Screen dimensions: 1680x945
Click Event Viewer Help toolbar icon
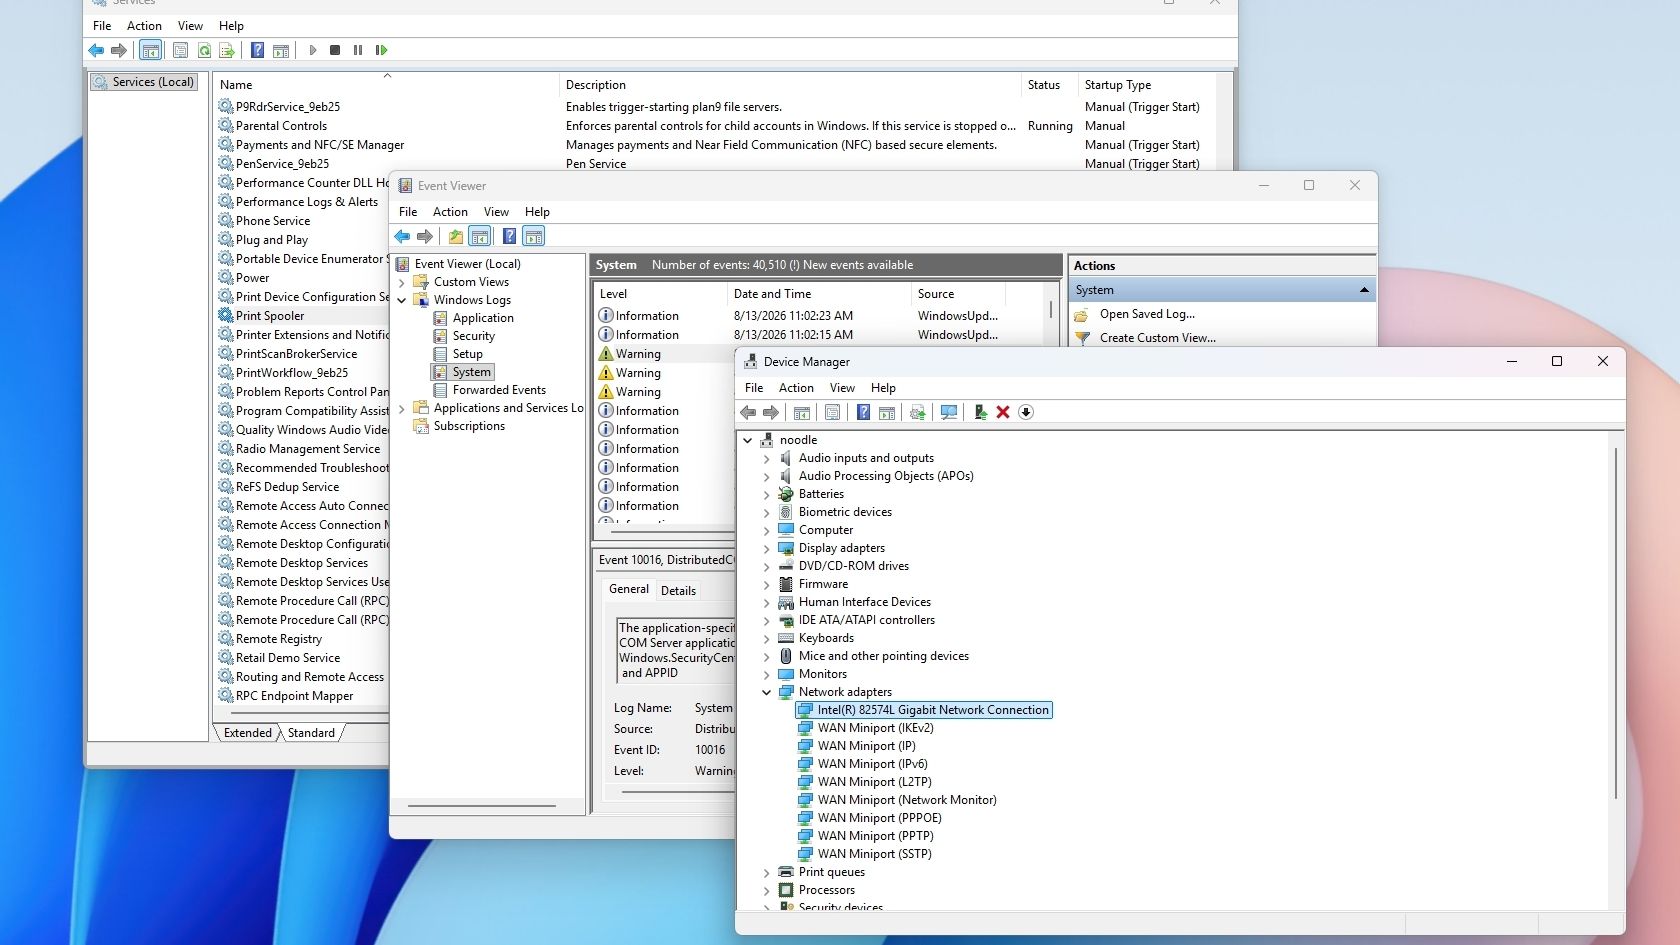click(509, 237)
